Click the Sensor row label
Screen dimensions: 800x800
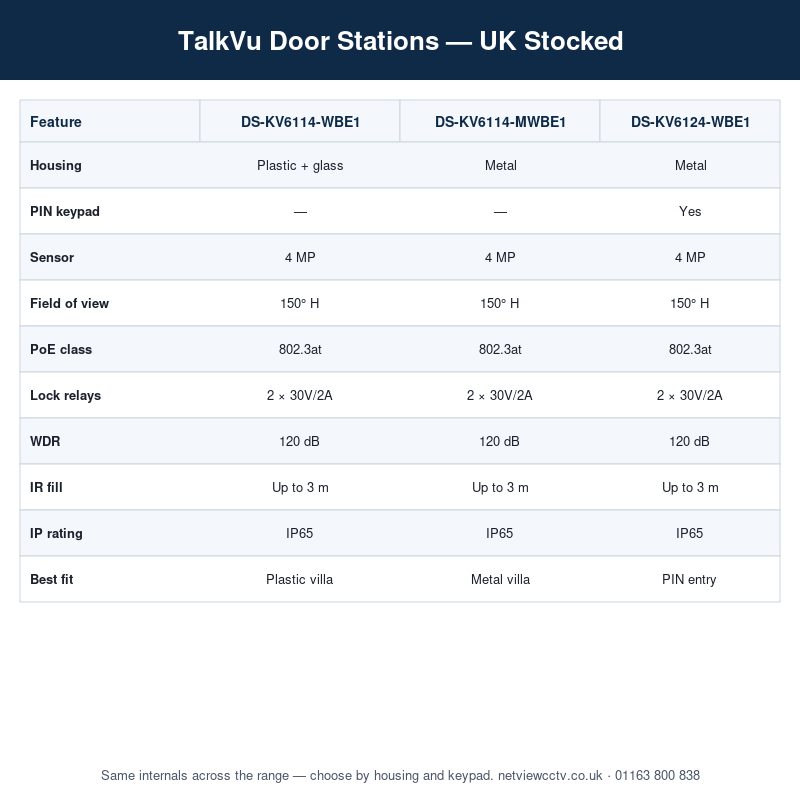52,257
